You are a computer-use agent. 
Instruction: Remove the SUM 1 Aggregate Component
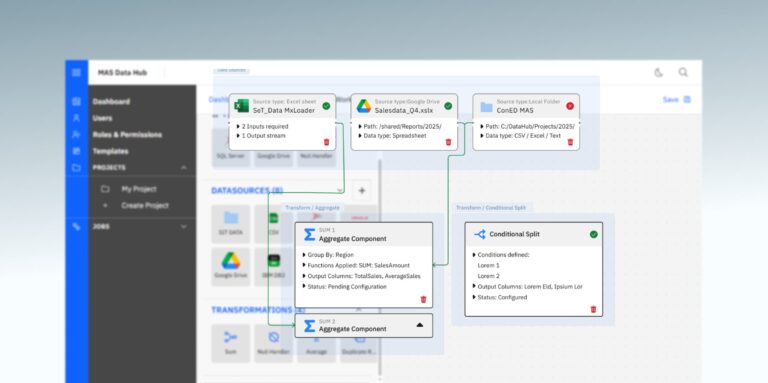tap(424, 299)
